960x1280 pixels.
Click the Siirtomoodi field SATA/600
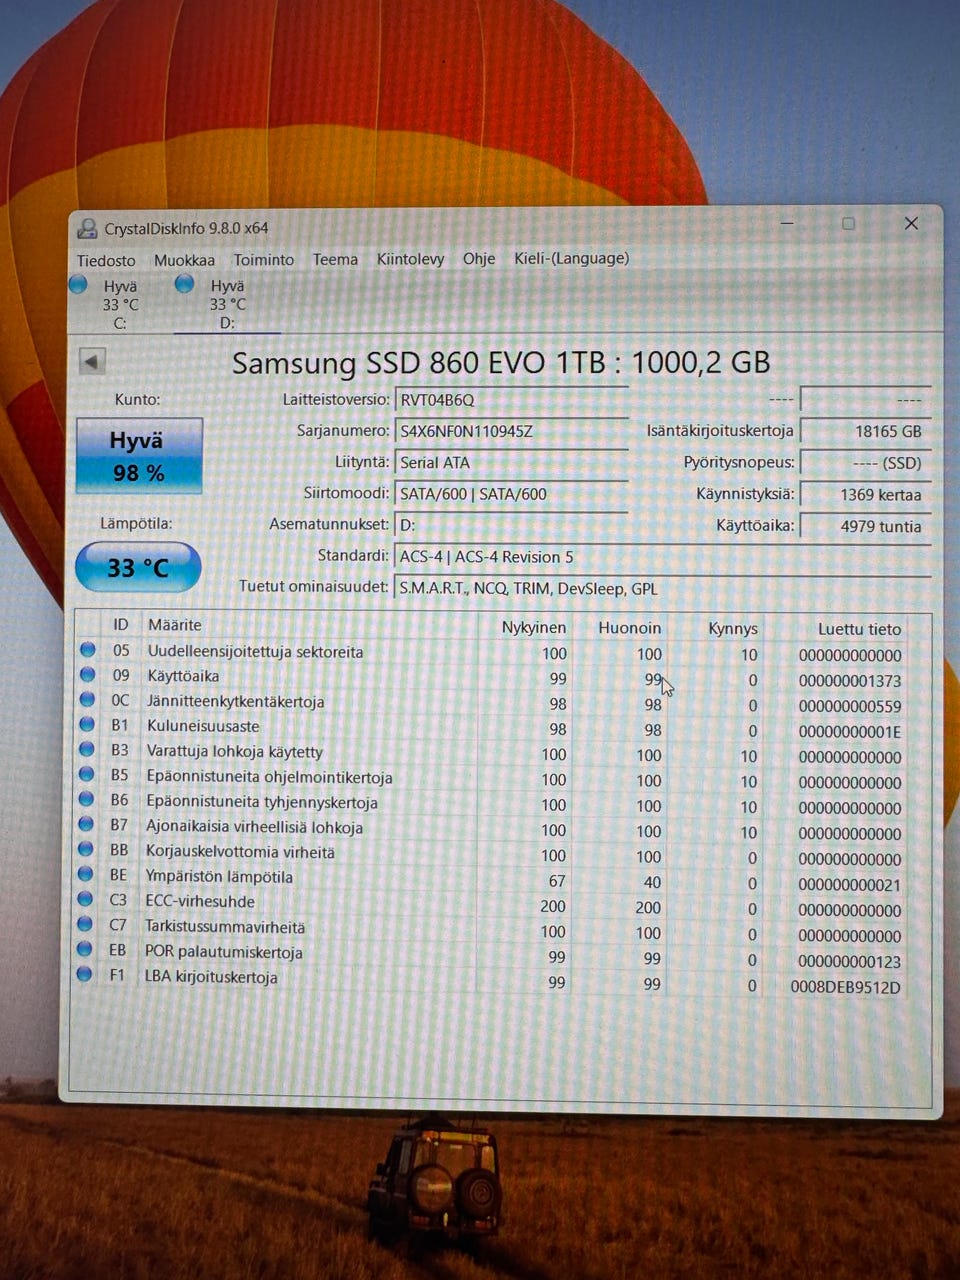[511, 493]
